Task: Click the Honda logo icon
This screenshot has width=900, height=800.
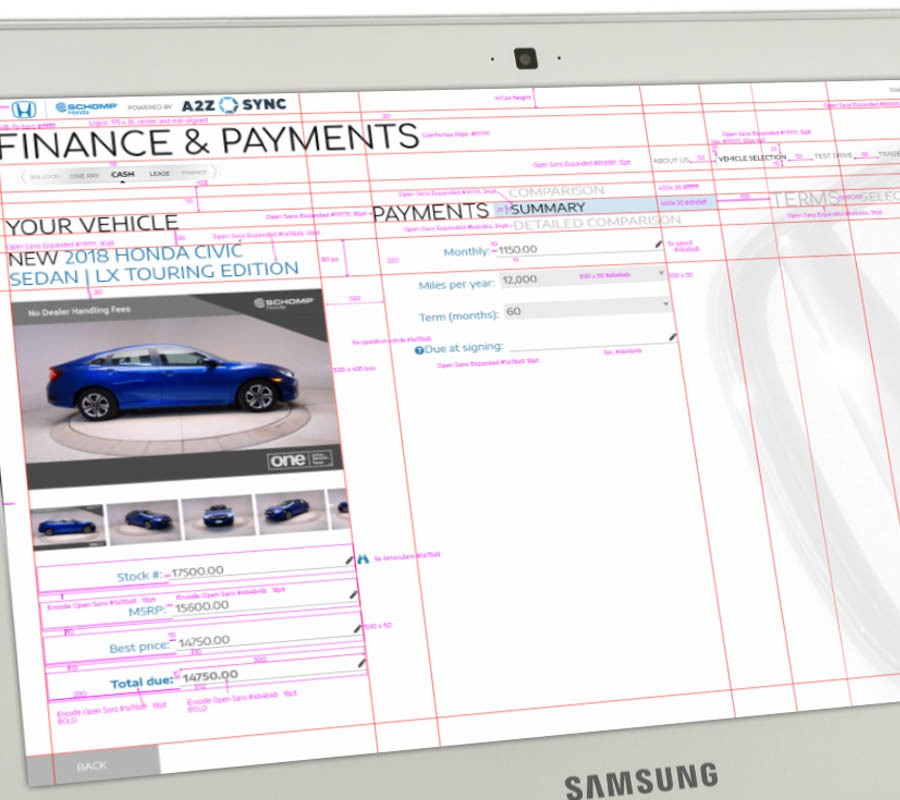Action: click(x=23, y=109)
